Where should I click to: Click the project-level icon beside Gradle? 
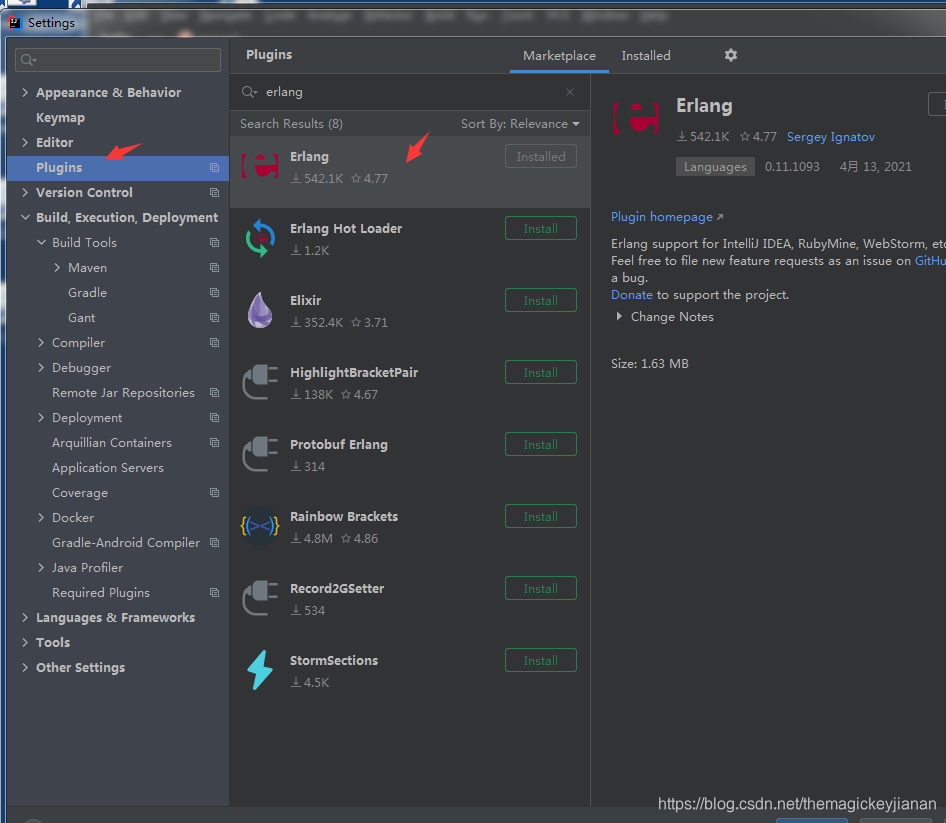coord(214,293)
